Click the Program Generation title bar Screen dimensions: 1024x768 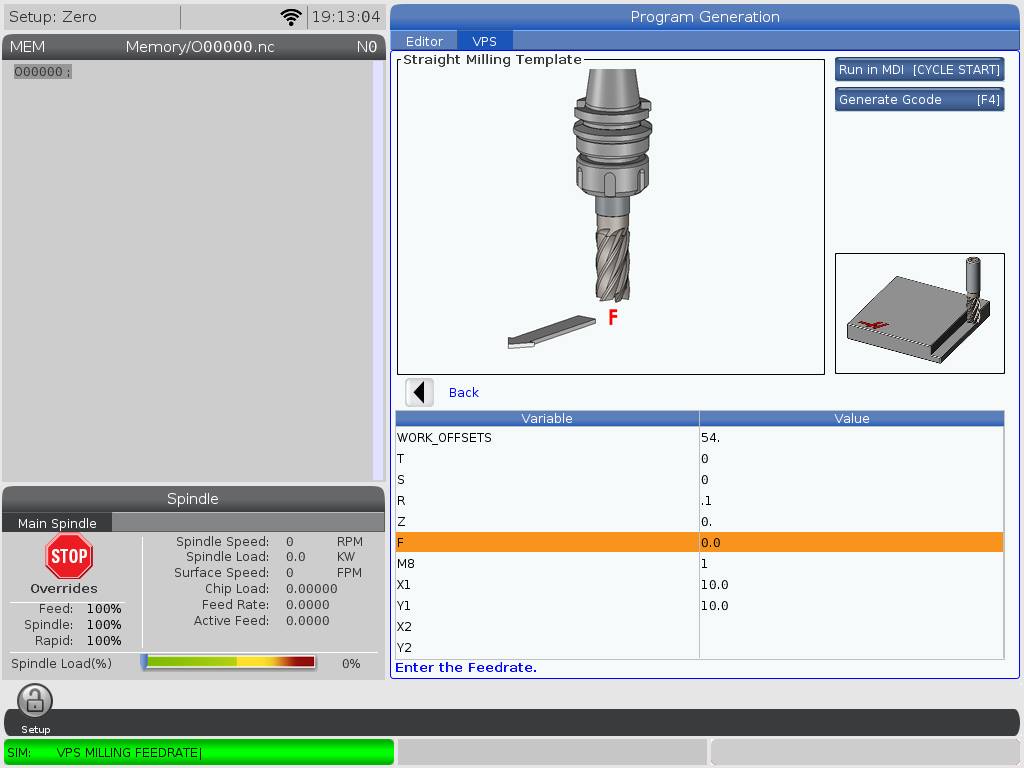pyautogui.click(x=705, y=17)
